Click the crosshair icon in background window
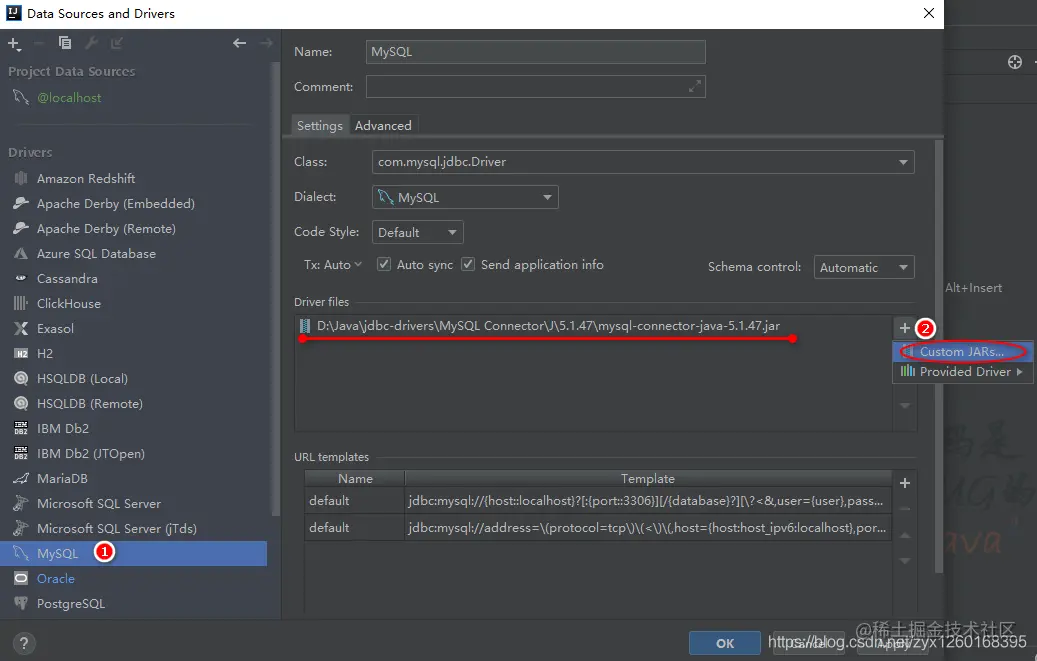This screenshot has height=661, width=1037. (1015, 62)
